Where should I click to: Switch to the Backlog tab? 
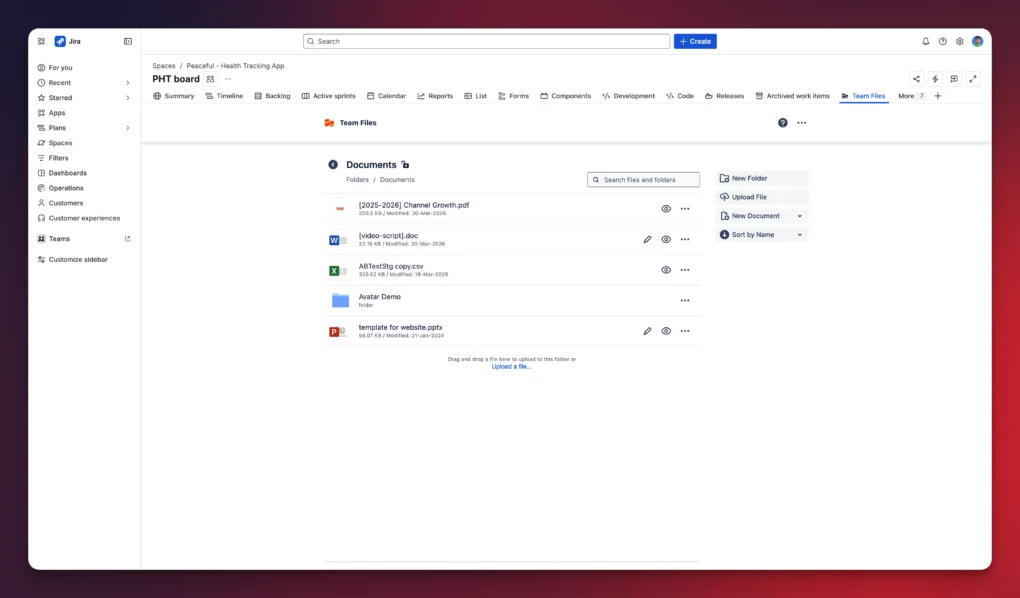coord(273,96)
